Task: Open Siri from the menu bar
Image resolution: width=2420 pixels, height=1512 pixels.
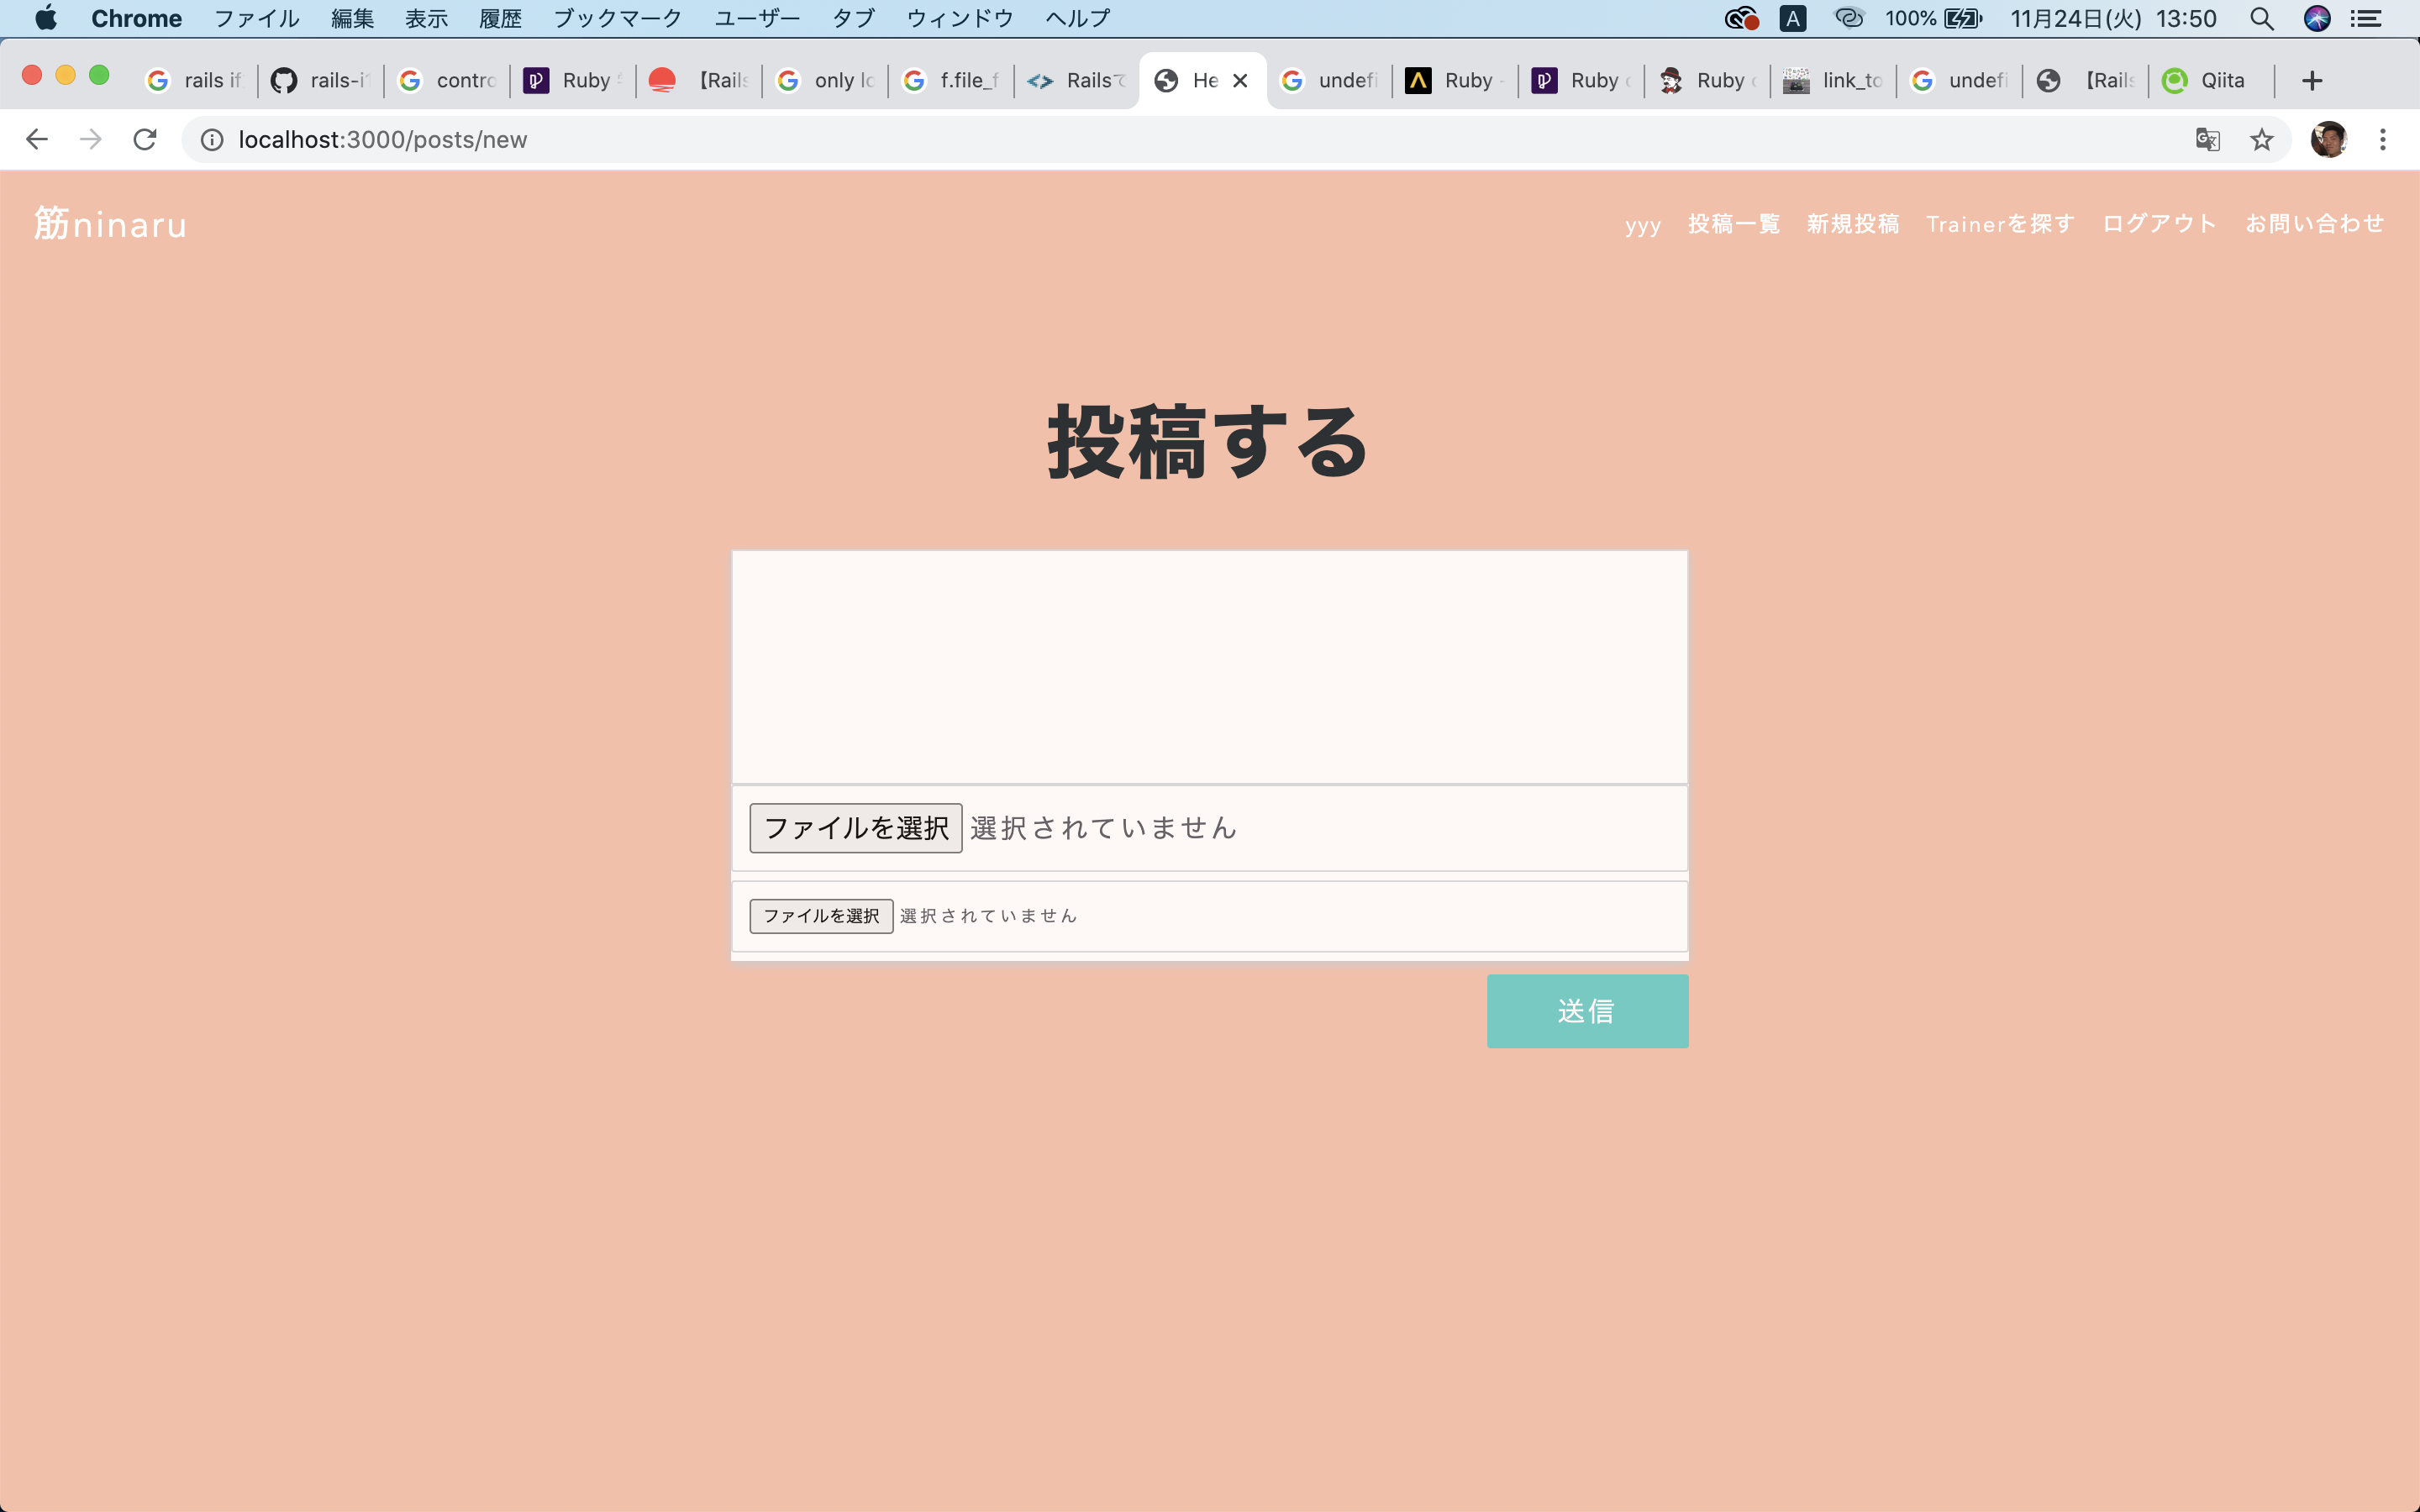Action: coord(2317,18)
